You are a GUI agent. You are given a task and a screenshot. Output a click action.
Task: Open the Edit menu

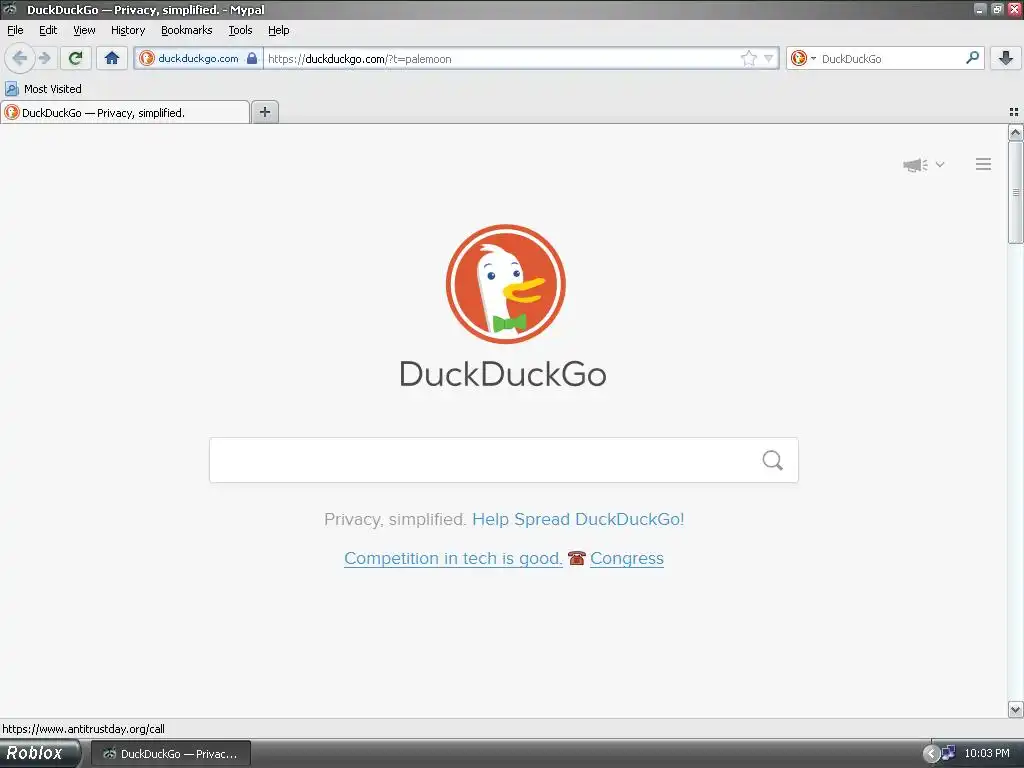(x=48, y=30)
